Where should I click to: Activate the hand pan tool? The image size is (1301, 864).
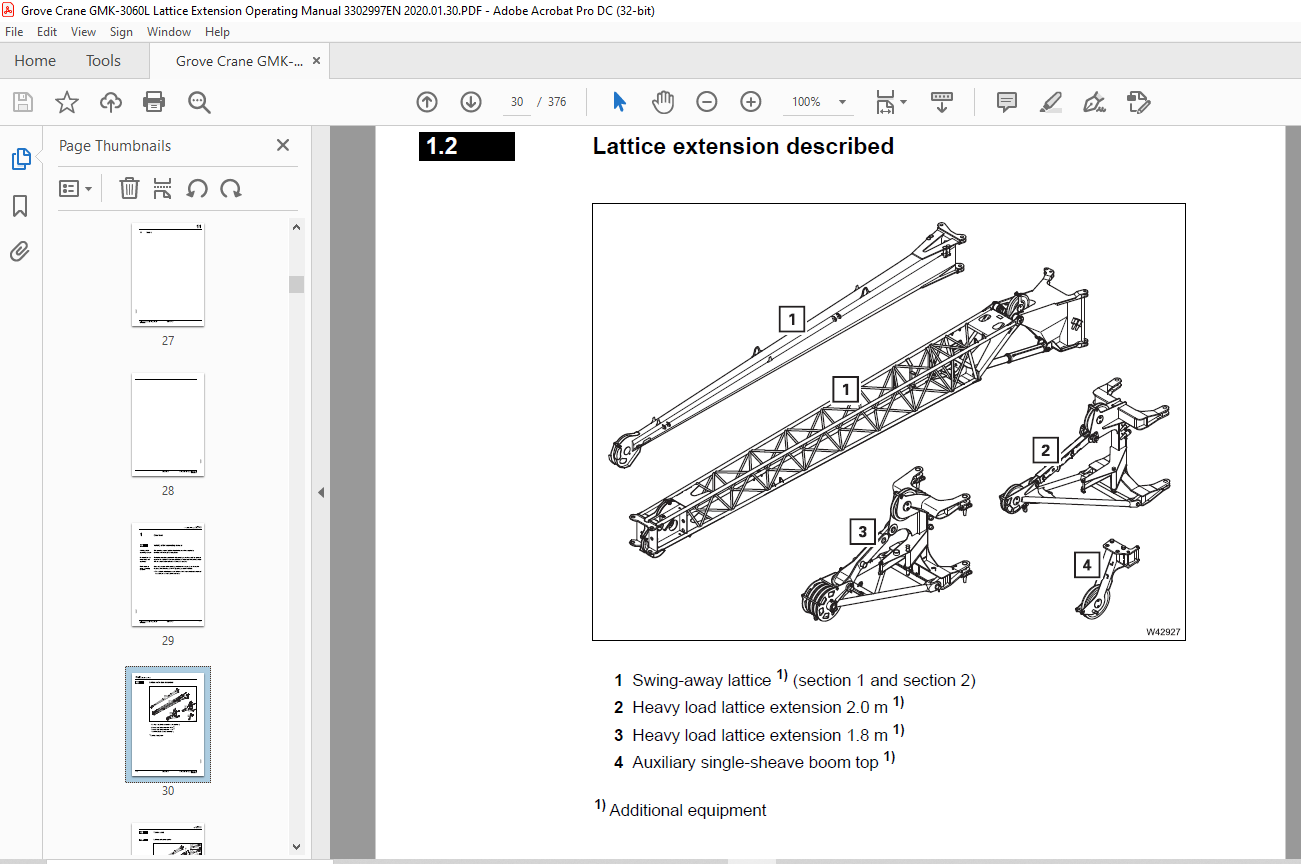663,102
